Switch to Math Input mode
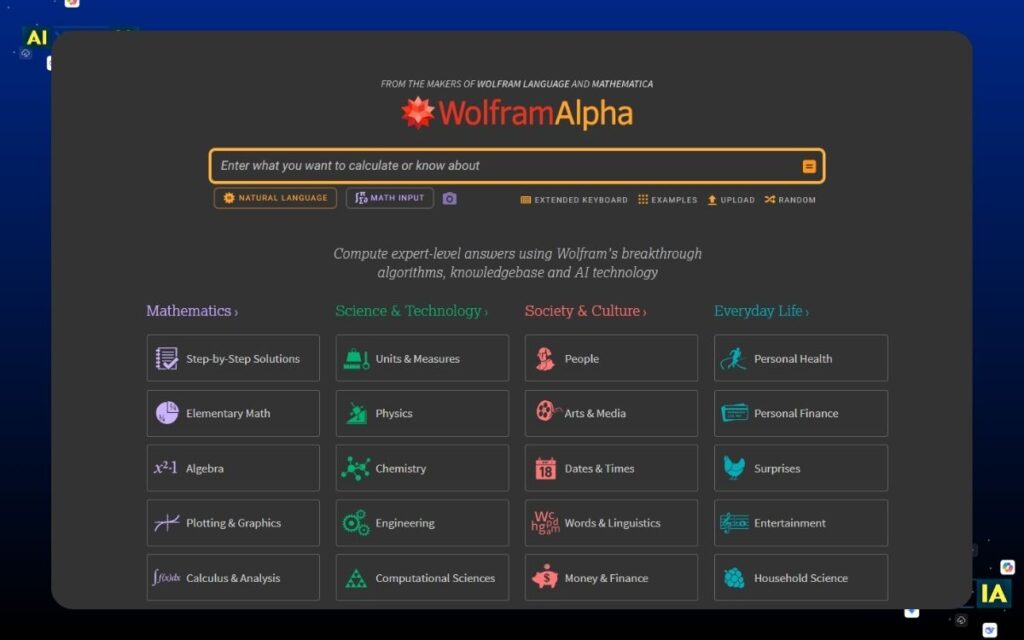Viewport: 1024px width, 640px height. [389, 198]
